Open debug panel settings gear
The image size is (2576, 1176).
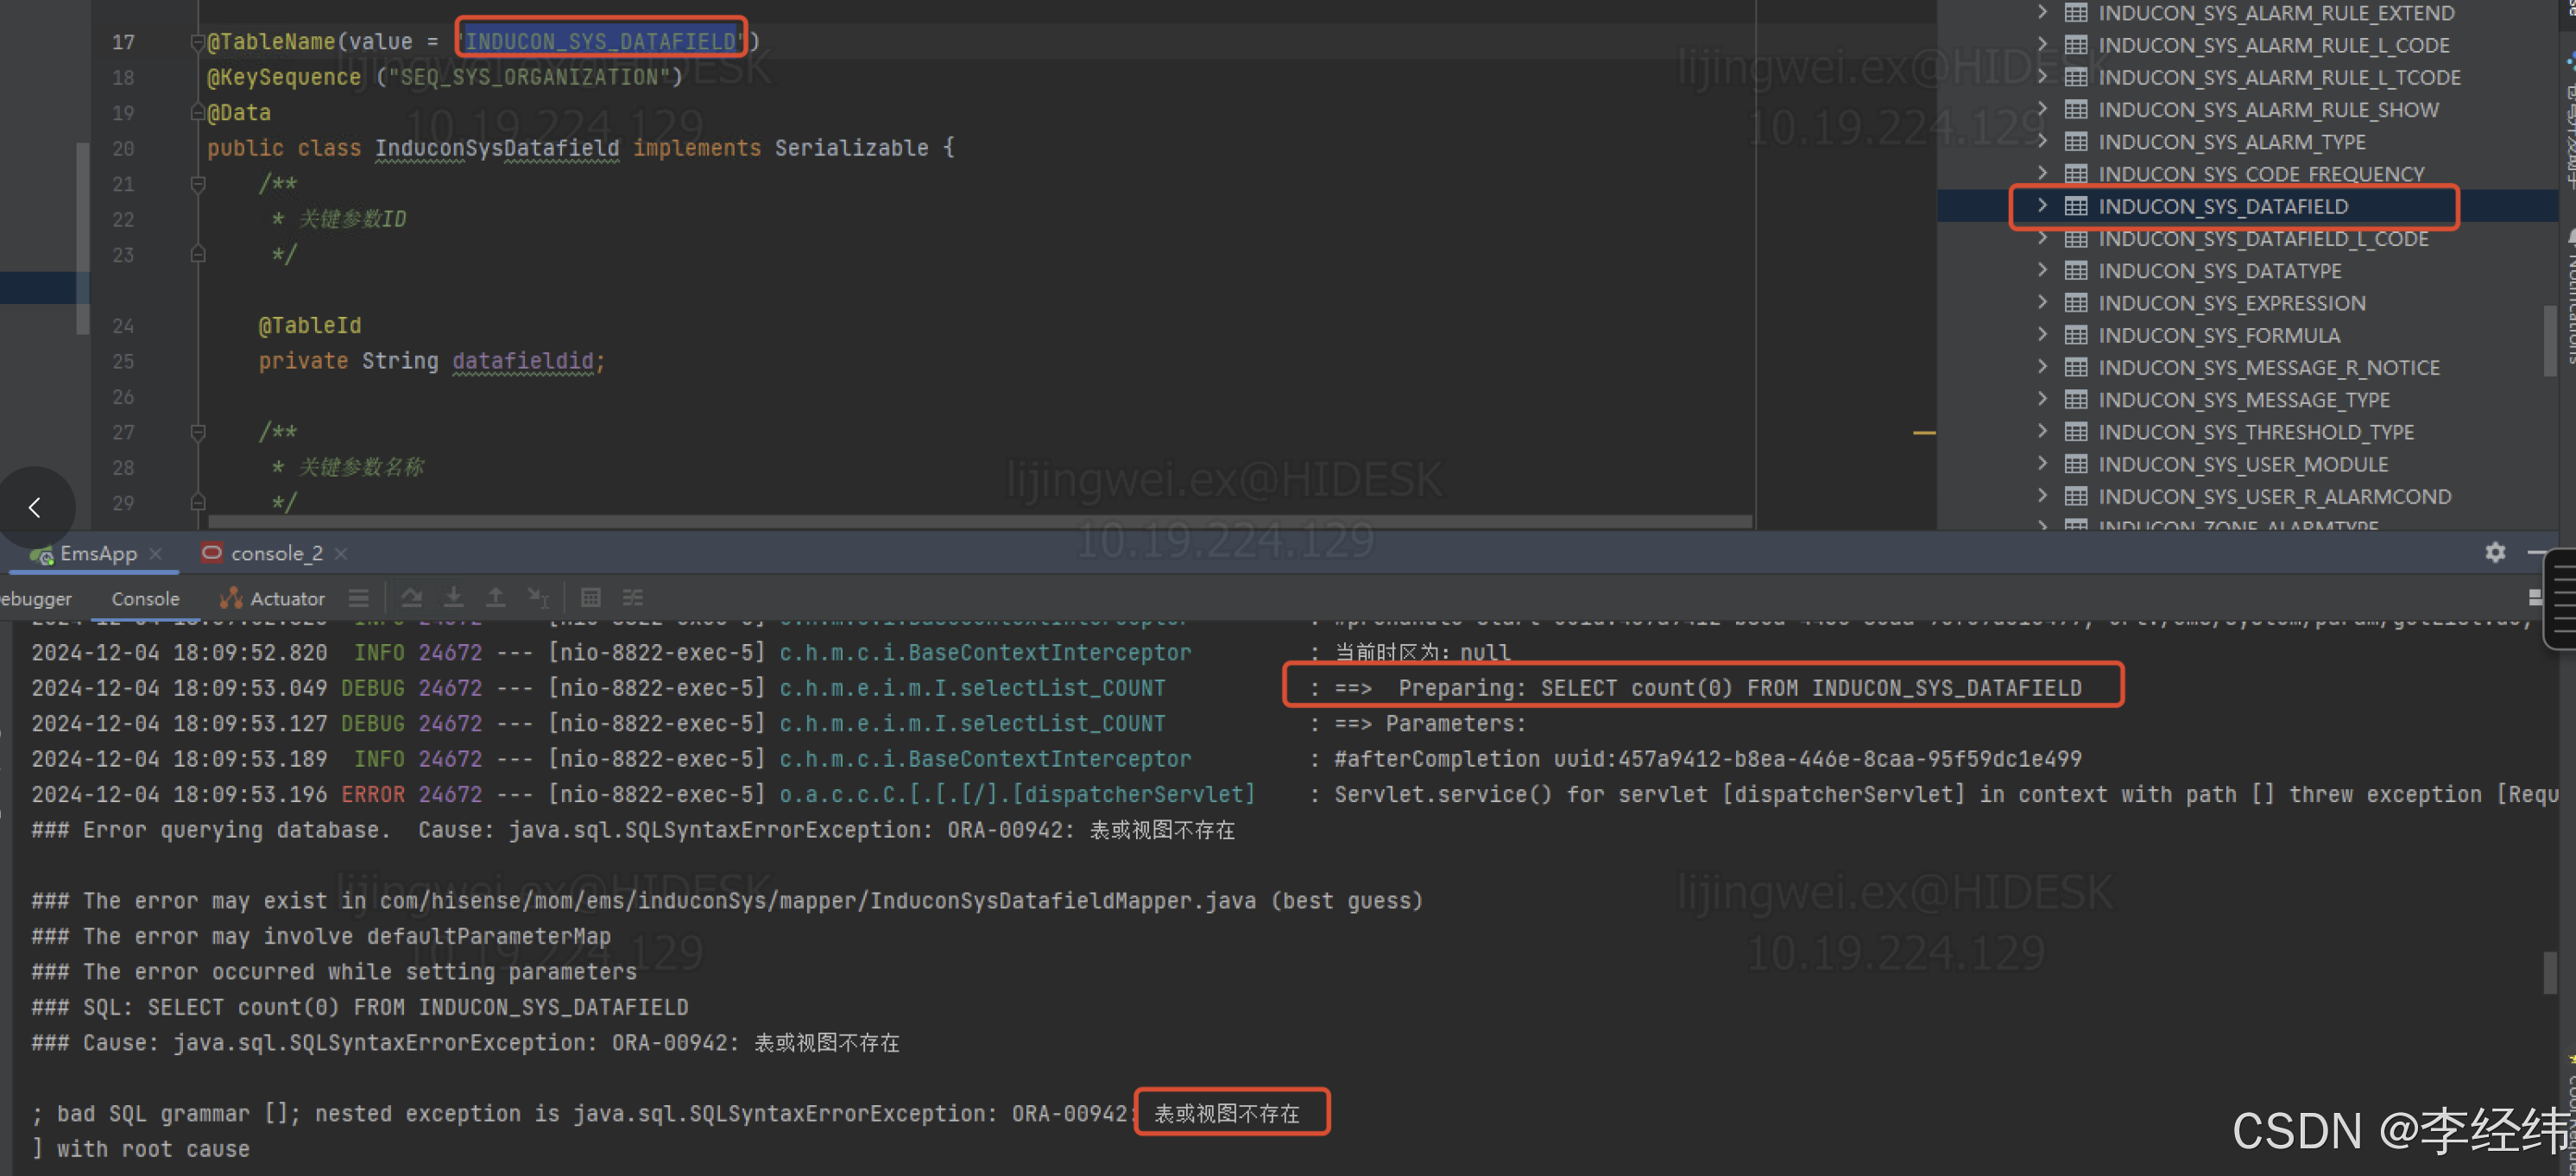click(2495, 552)
